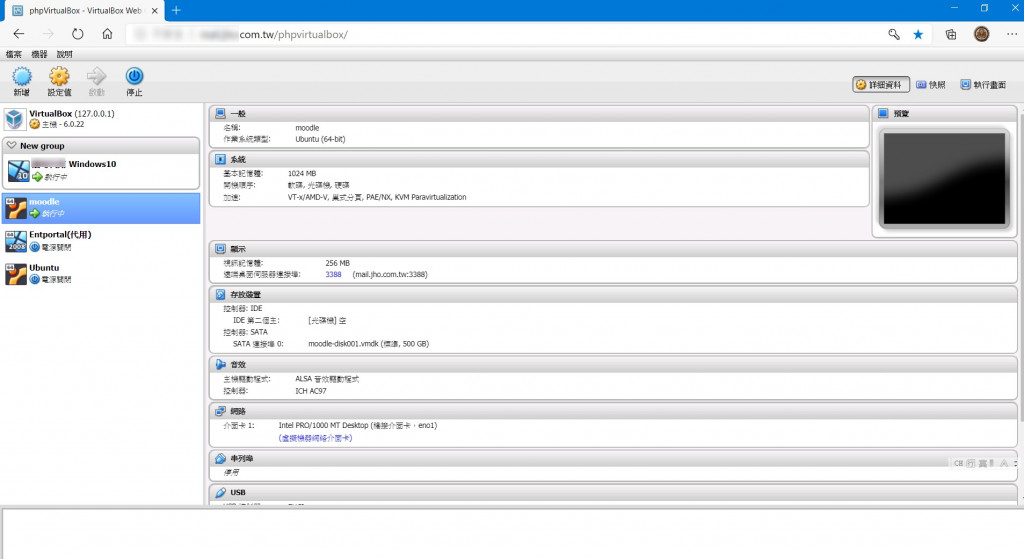The image size is (1024, 559).
Task: Select the phpVirtualBox browser tab
Action: (85, 10)
